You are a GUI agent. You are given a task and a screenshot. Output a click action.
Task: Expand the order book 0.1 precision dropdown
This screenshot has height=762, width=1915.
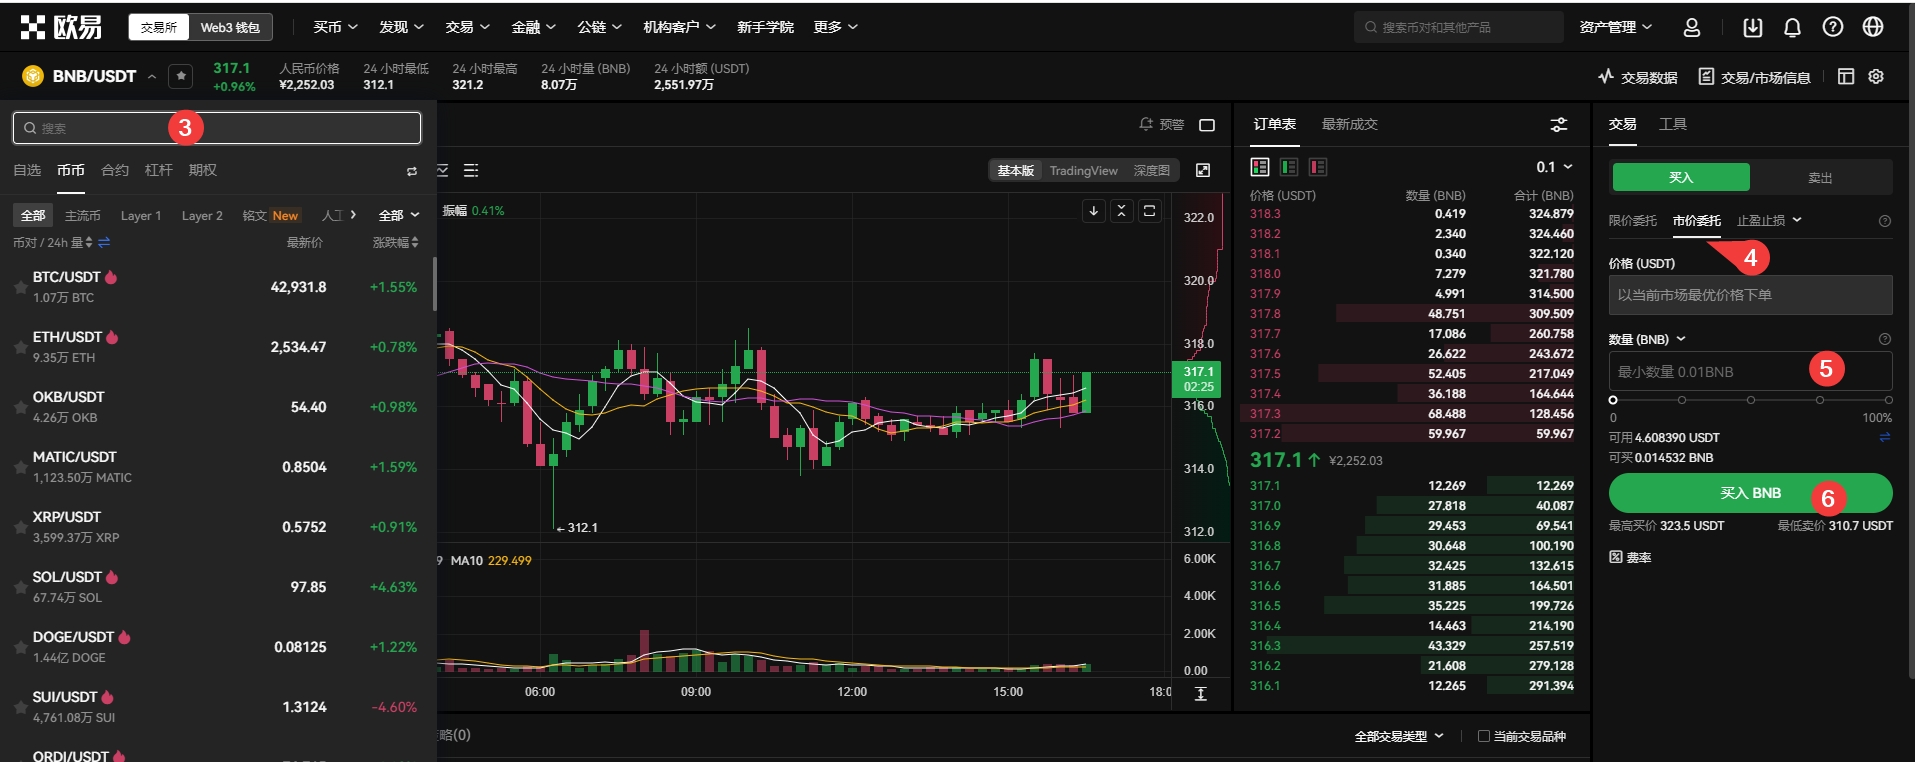1554,167
